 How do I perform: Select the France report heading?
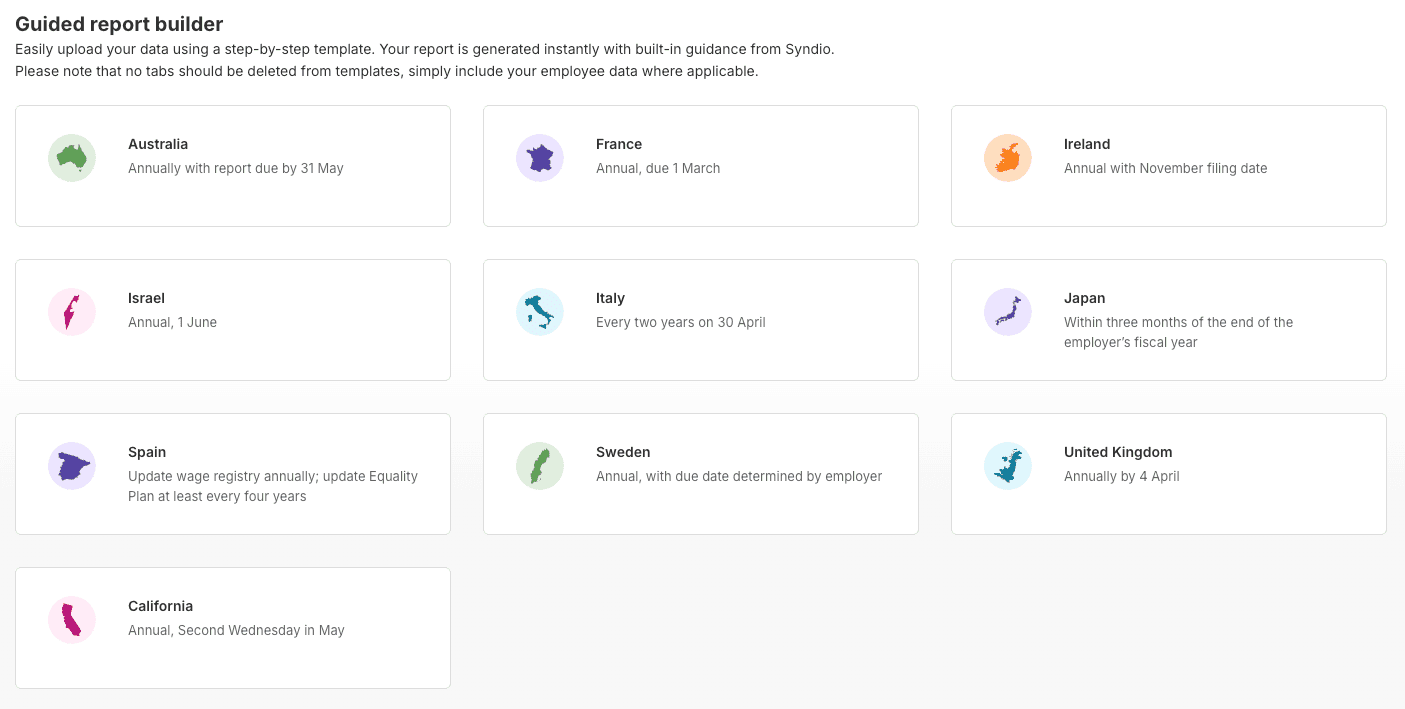coord(619,144)
